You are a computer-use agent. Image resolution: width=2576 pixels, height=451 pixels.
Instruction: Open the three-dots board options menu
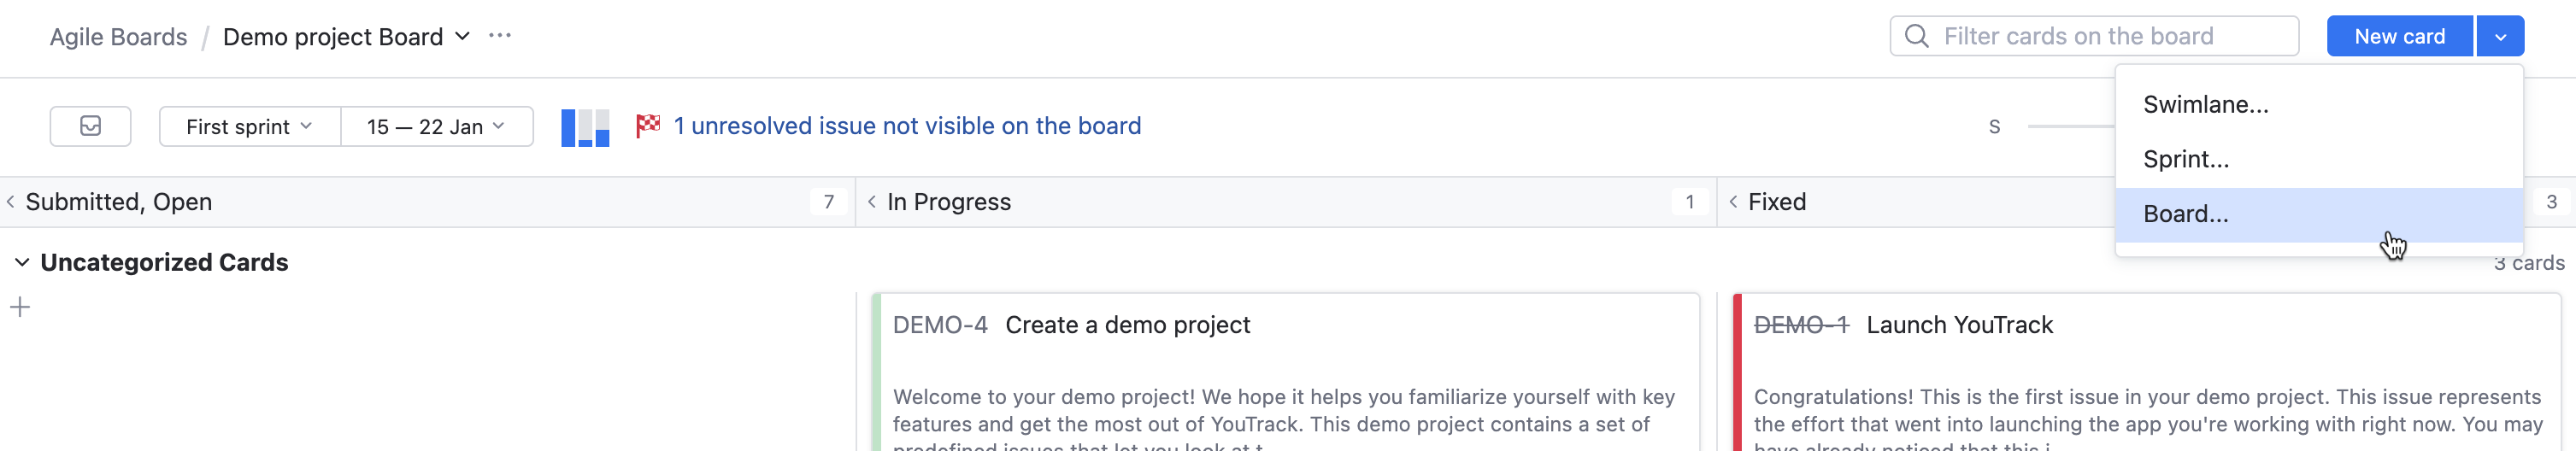(500, 36)
